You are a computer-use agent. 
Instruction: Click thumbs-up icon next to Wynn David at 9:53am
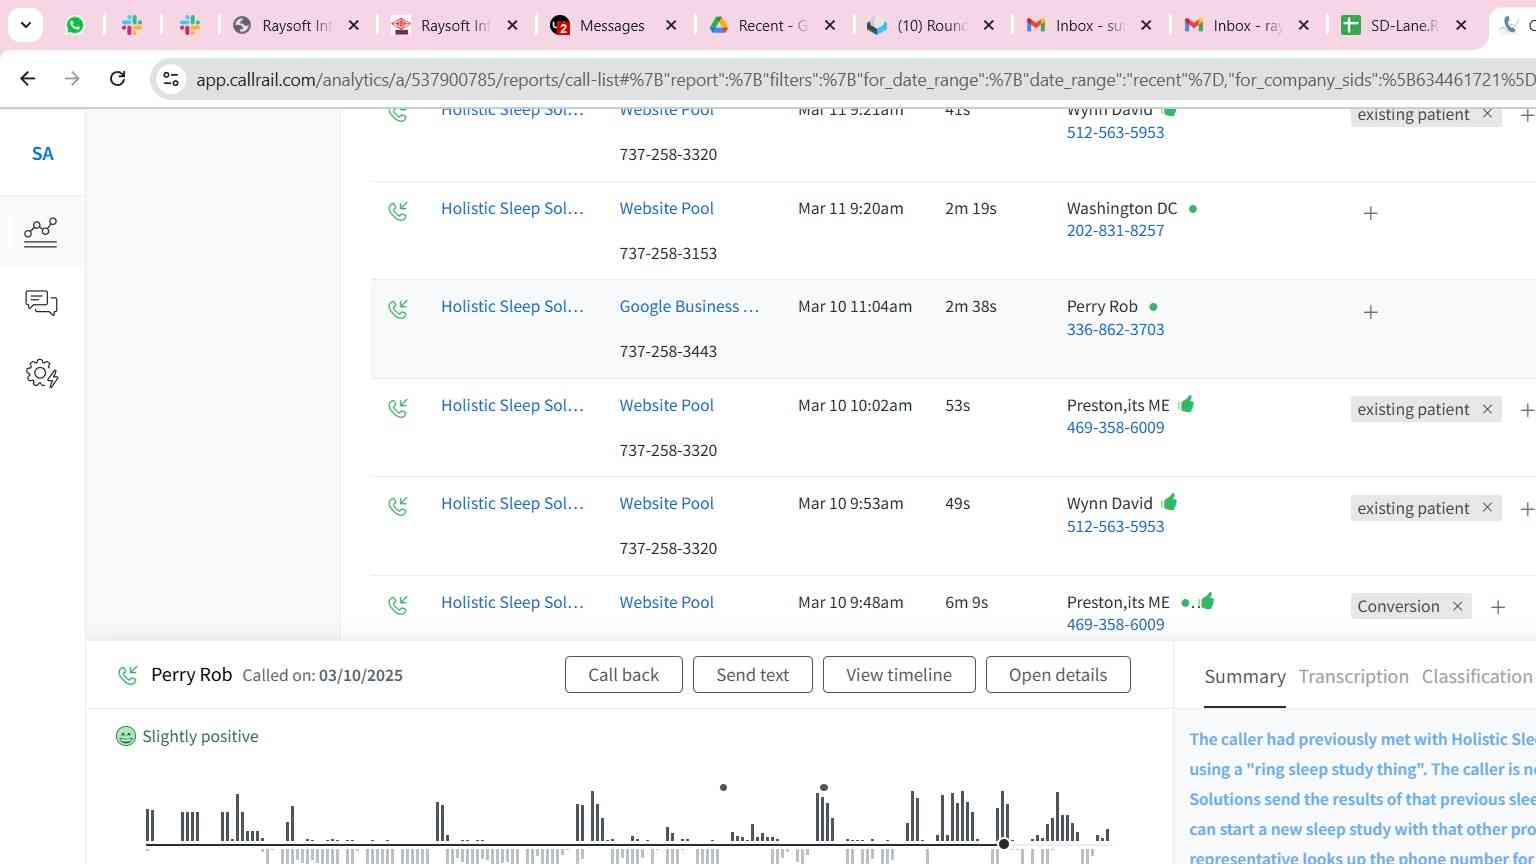[x=1169, y=502]
